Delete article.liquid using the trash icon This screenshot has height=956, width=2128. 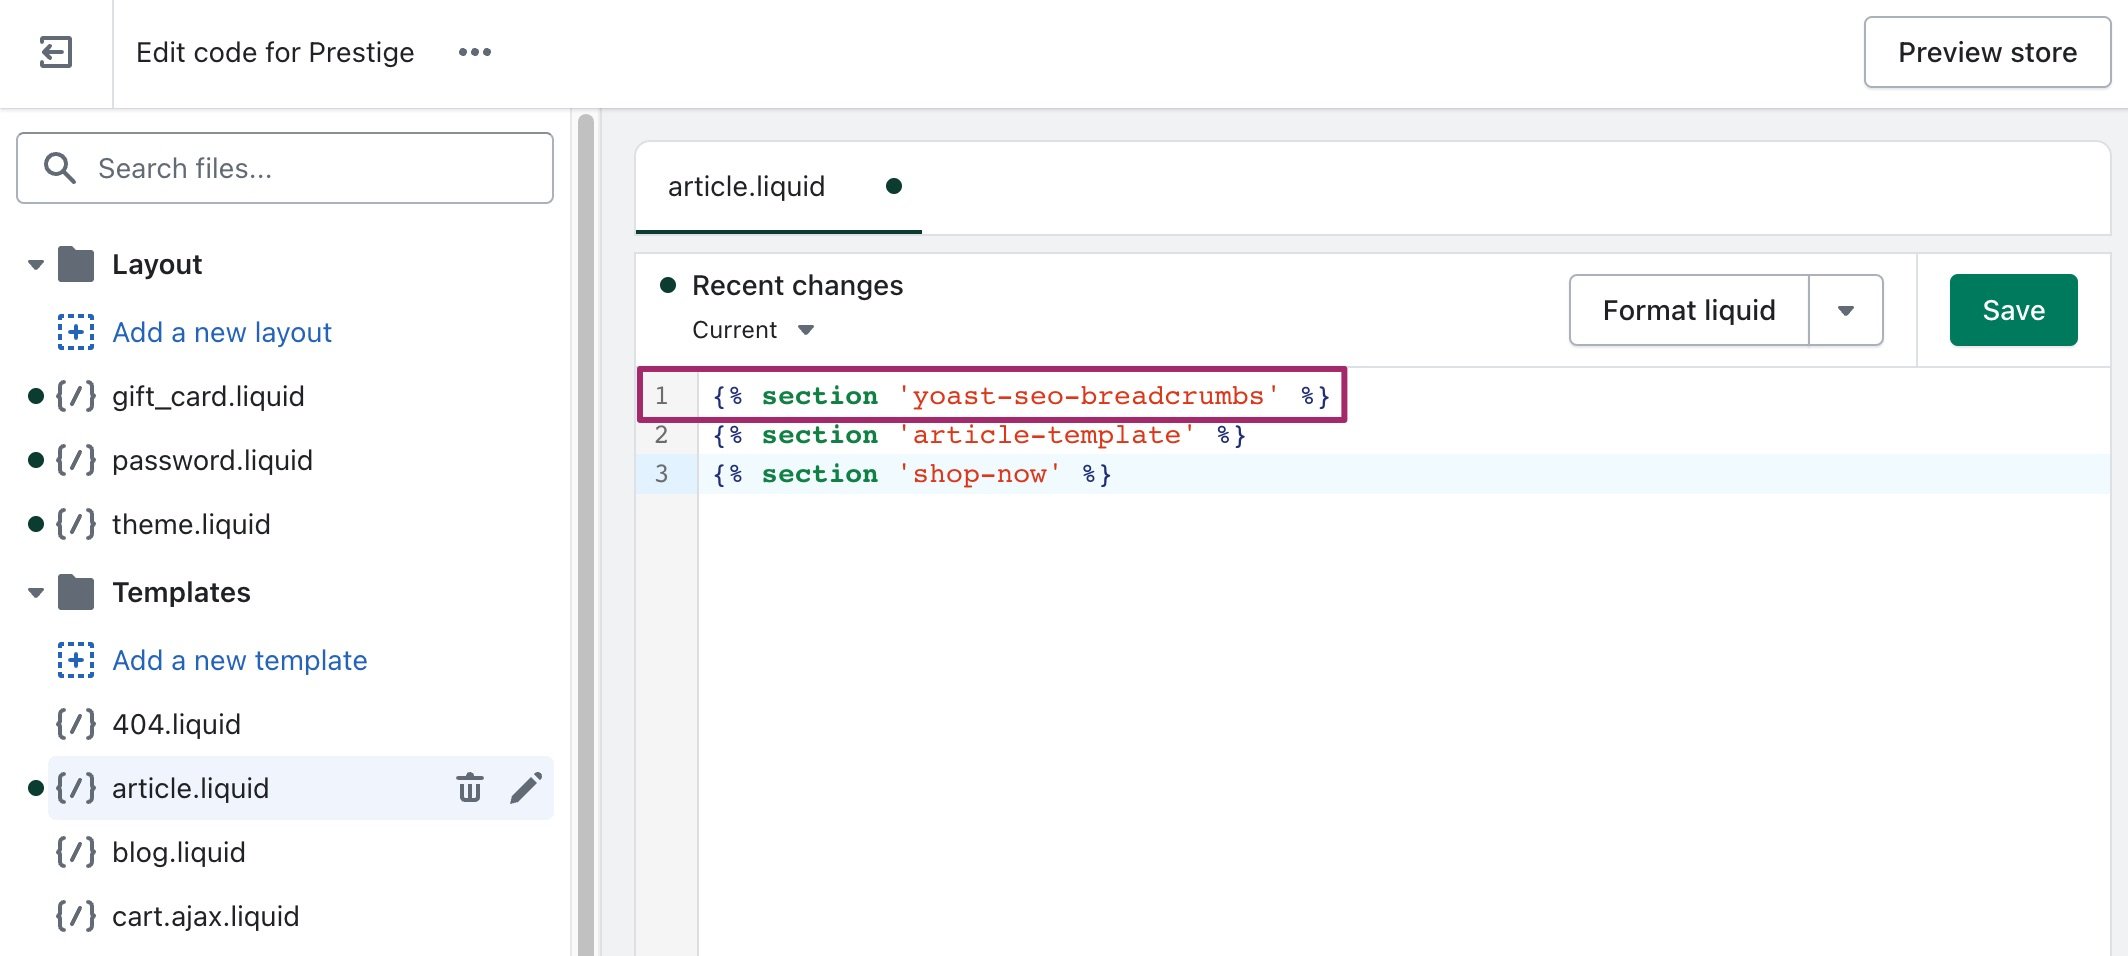469,788
